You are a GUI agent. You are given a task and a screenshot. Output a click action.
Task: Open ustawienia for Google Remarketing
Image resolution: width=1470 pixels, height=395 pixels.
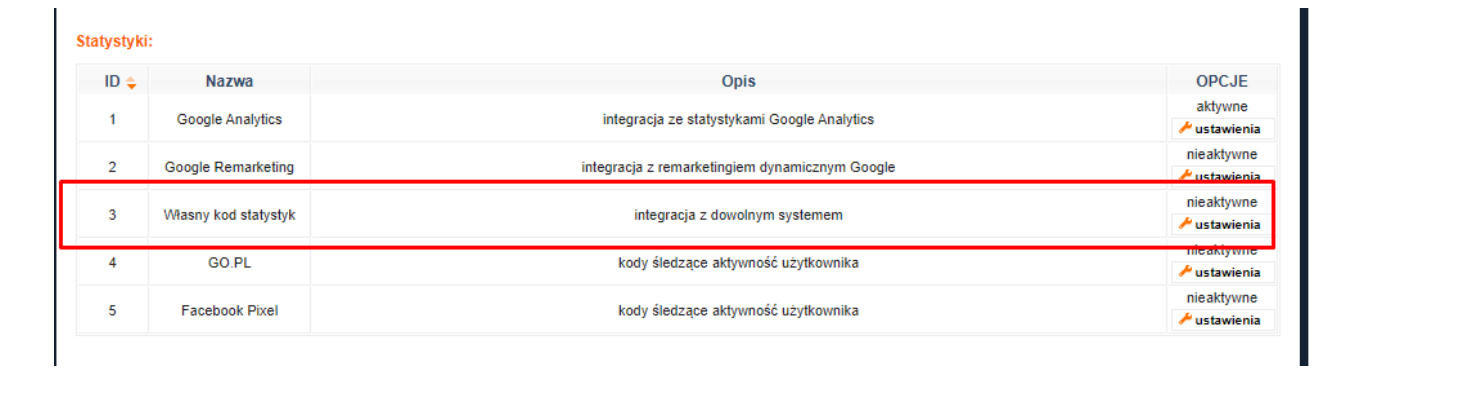click(1223, 176)
